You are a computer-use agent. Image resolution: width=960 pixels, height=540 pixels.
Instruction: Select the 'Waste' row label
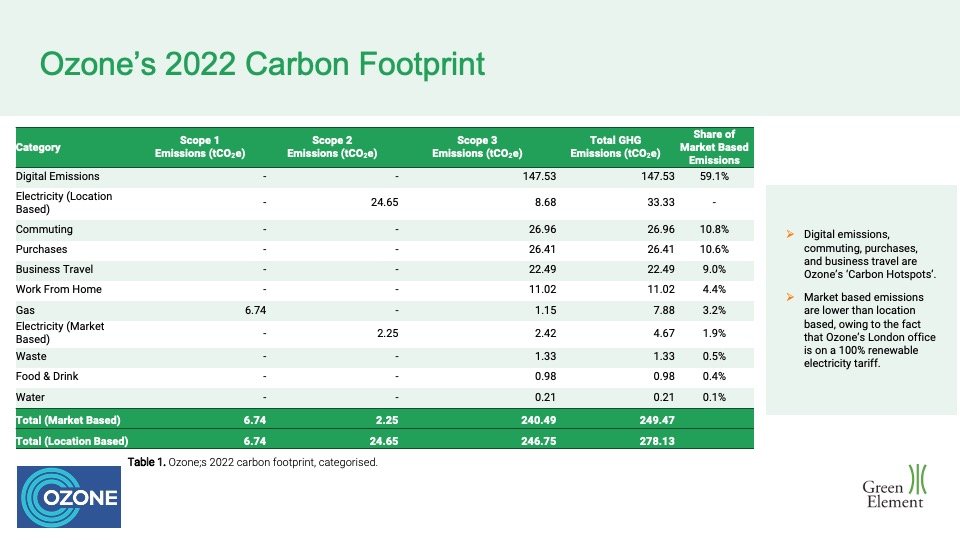[x=31, y=356]
